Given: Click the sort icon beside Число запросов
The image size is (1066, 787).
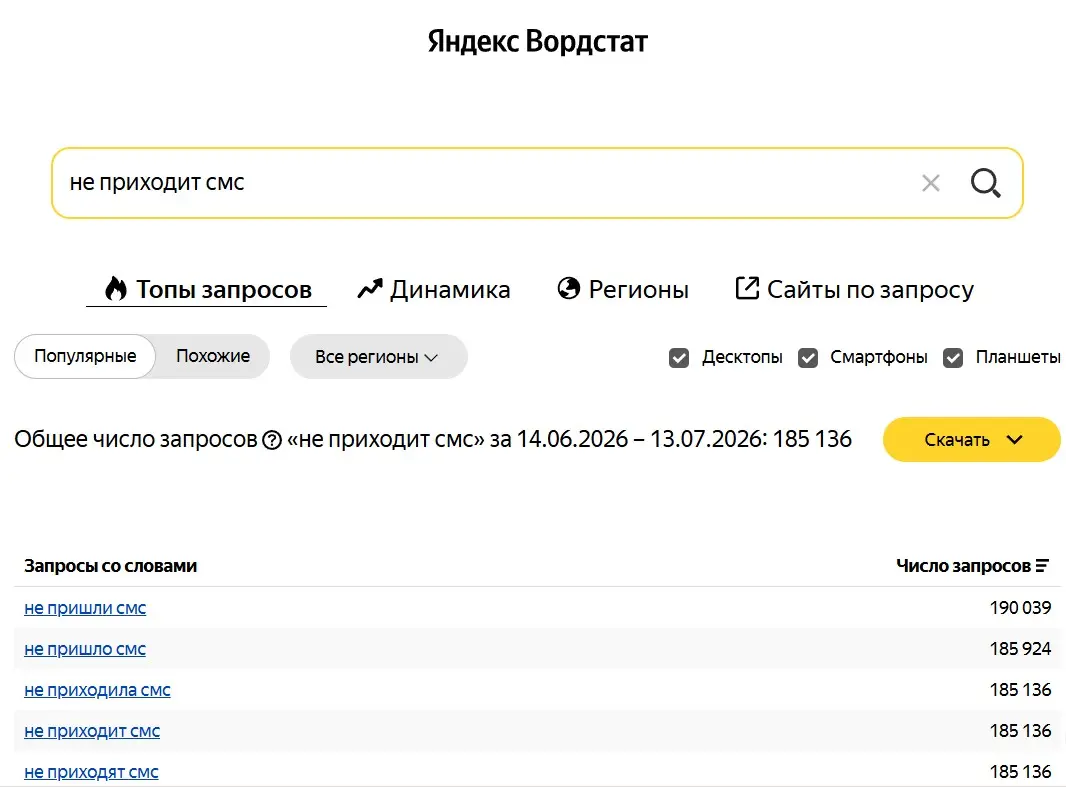Looking at the screenshot, I should 1042,565.
